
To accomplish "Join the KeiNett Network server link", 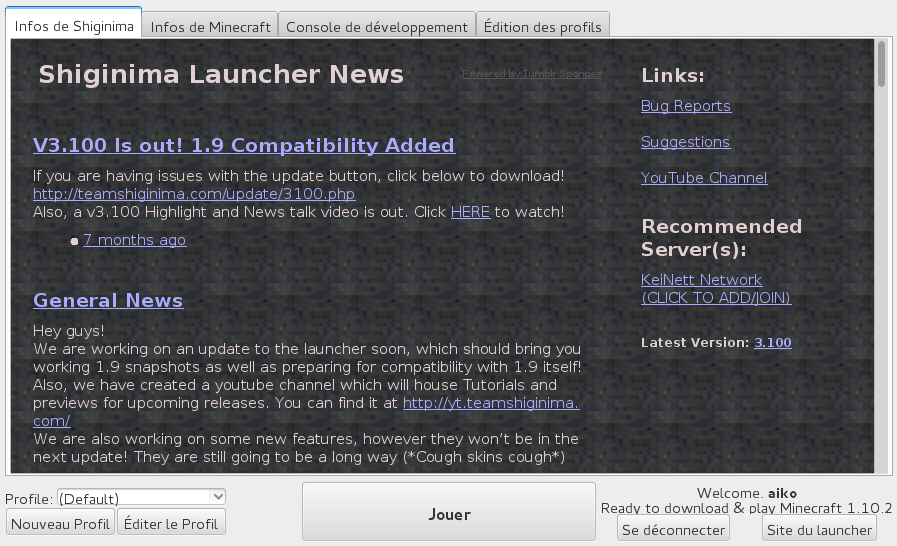I will (715, 288).
